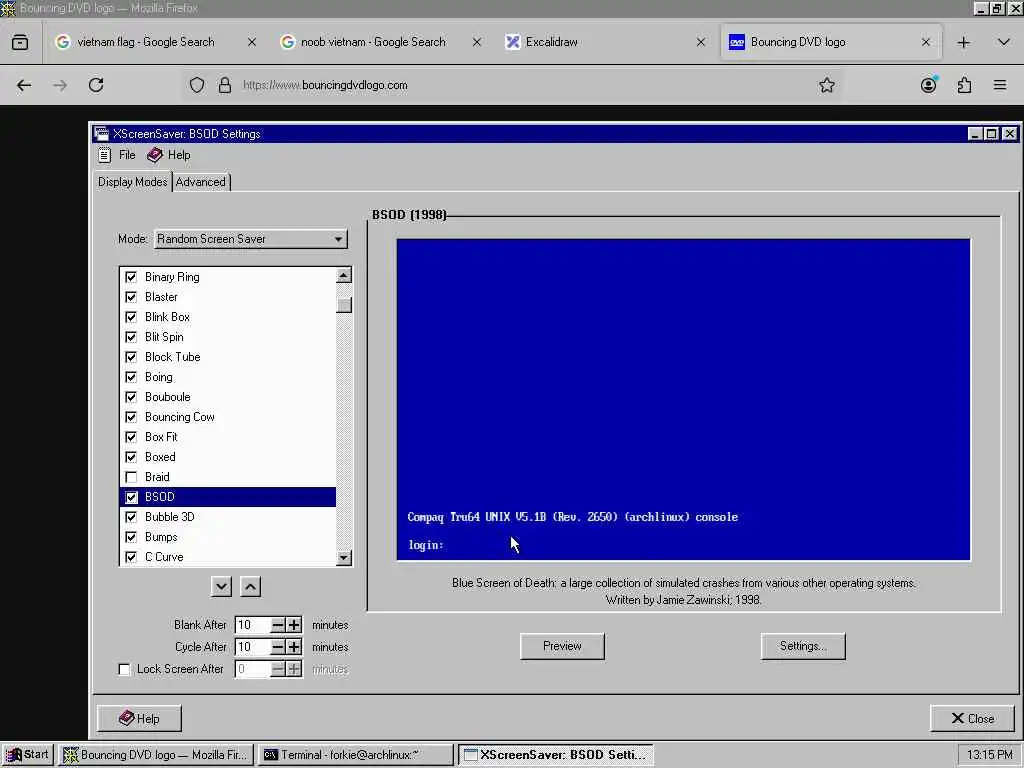Click the Cycle After minutes field

pos(252,647)
